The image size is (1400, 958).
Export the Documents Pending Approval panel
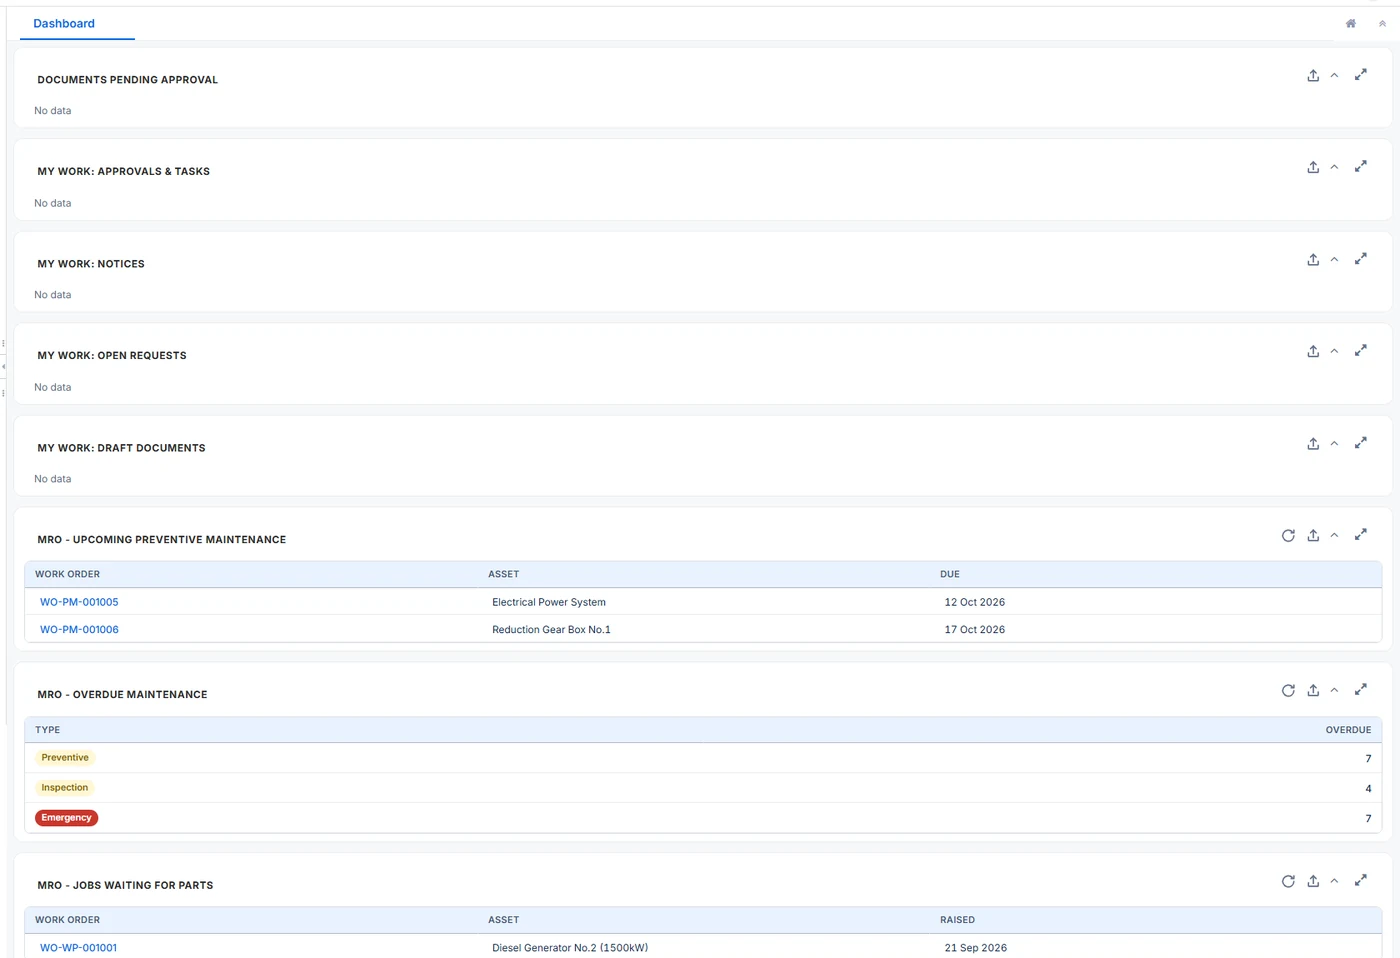click(x=1313, y=75)
